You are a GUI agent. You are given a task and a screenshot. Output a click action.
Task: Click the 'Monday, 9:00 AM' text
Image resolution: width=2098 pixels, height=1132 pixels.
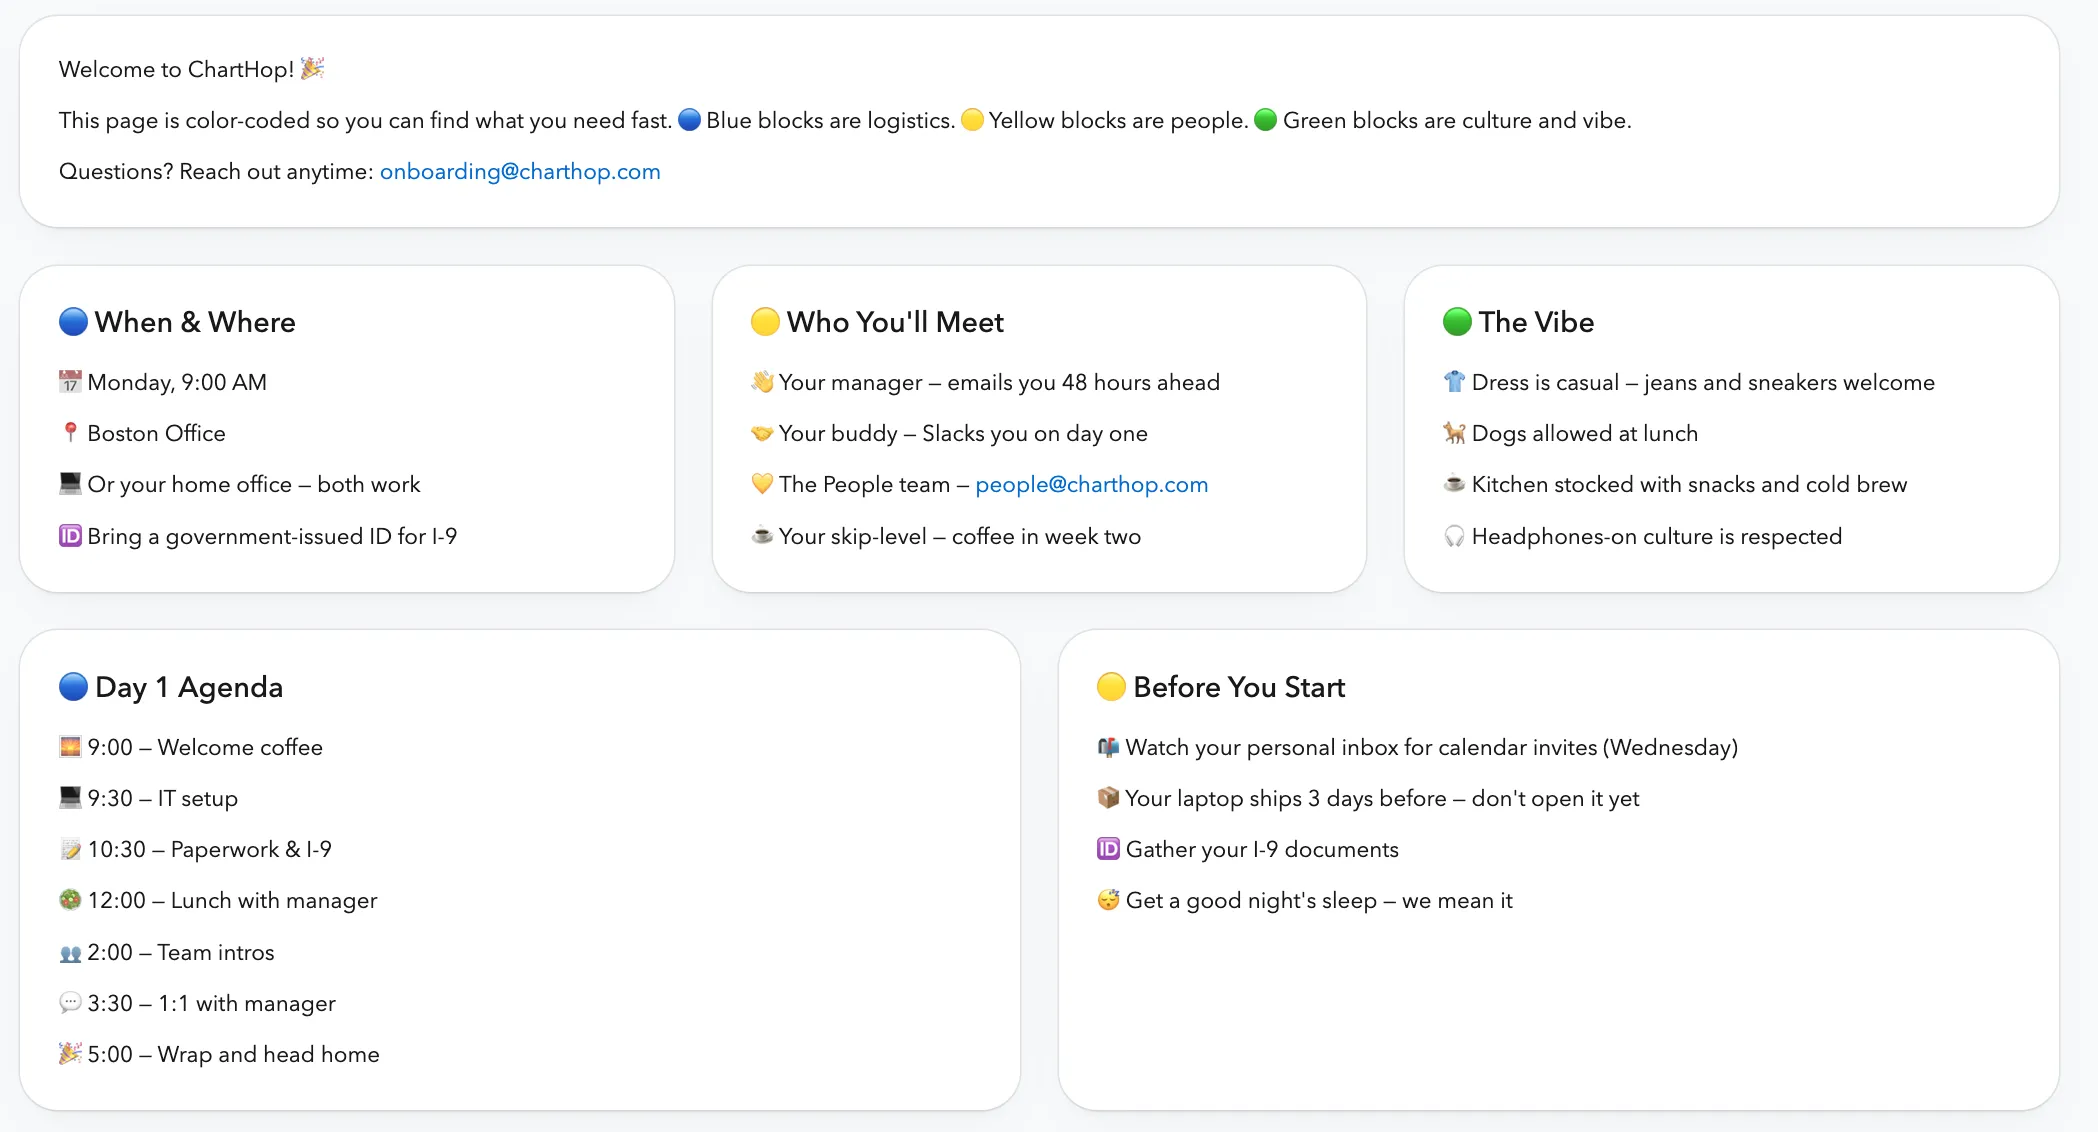[177, 382]
